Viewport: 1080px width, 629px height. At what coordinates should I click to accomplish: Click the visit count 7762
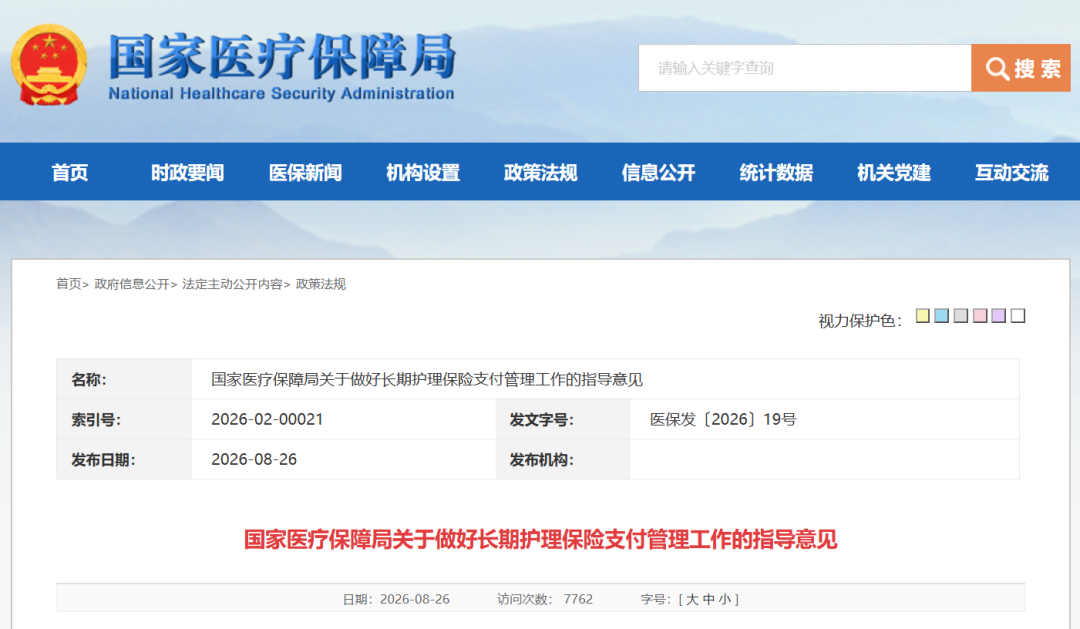(x=578, y=599)
